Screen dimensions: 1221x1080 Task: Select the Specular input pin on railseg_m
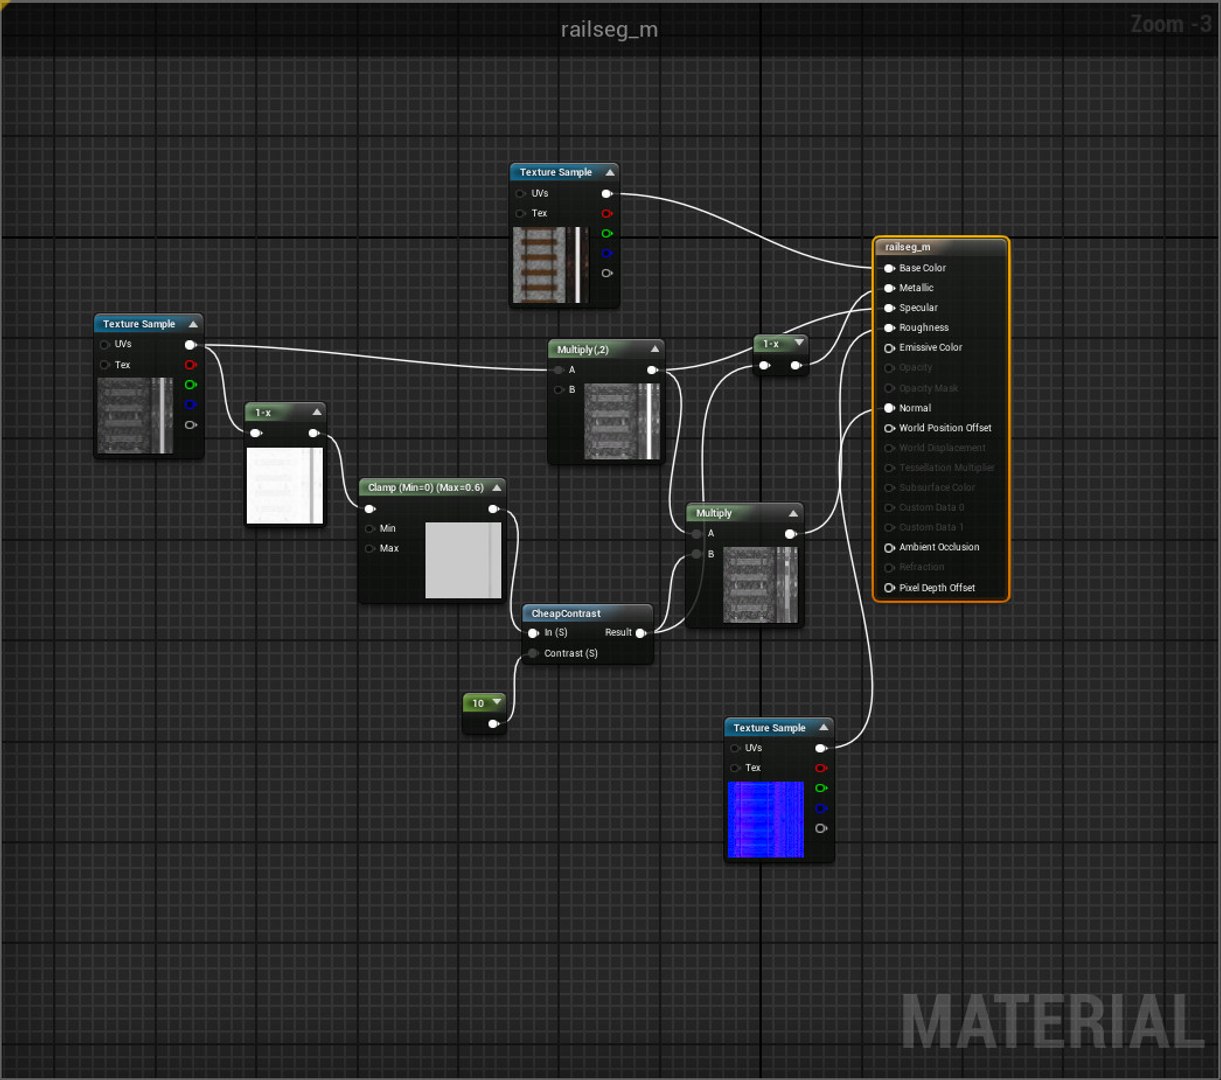889,308
